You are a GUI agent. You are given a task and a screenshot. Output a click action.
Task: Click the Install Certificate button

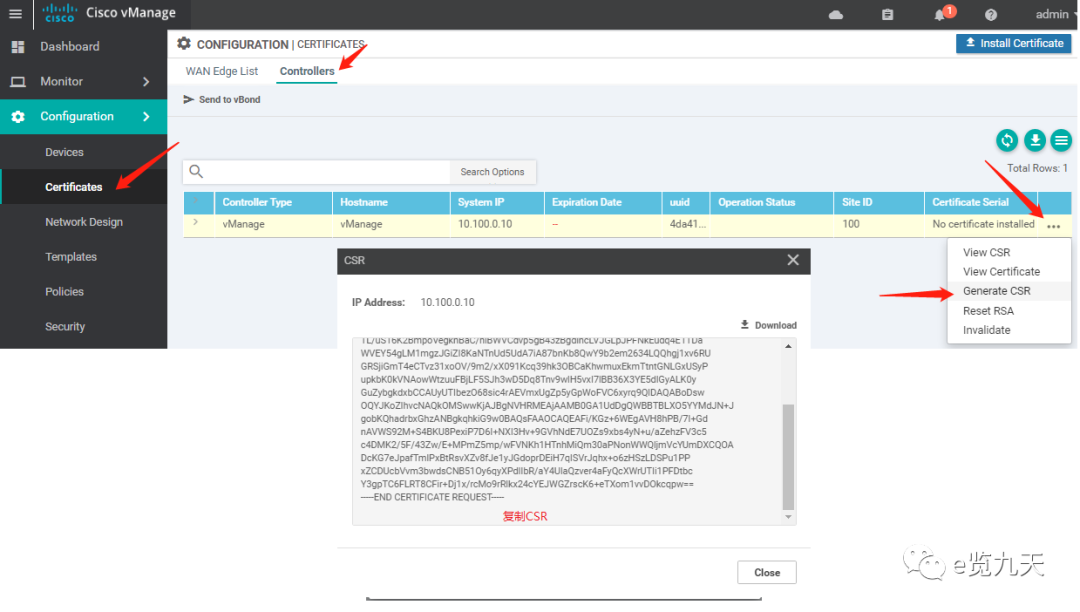pos(1013,43)
